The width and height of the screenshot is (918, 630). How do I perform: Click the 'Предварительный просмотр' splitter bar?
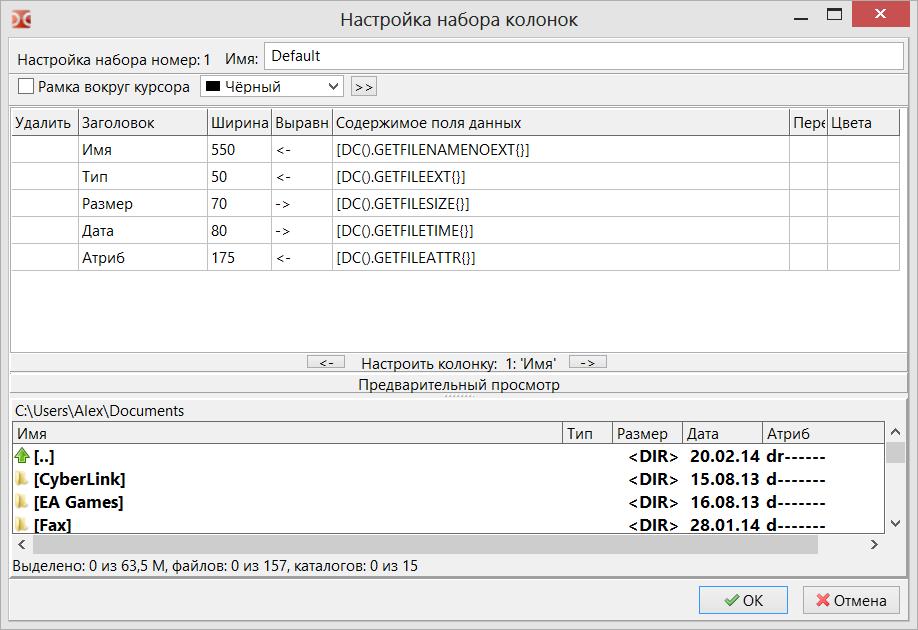458,385
